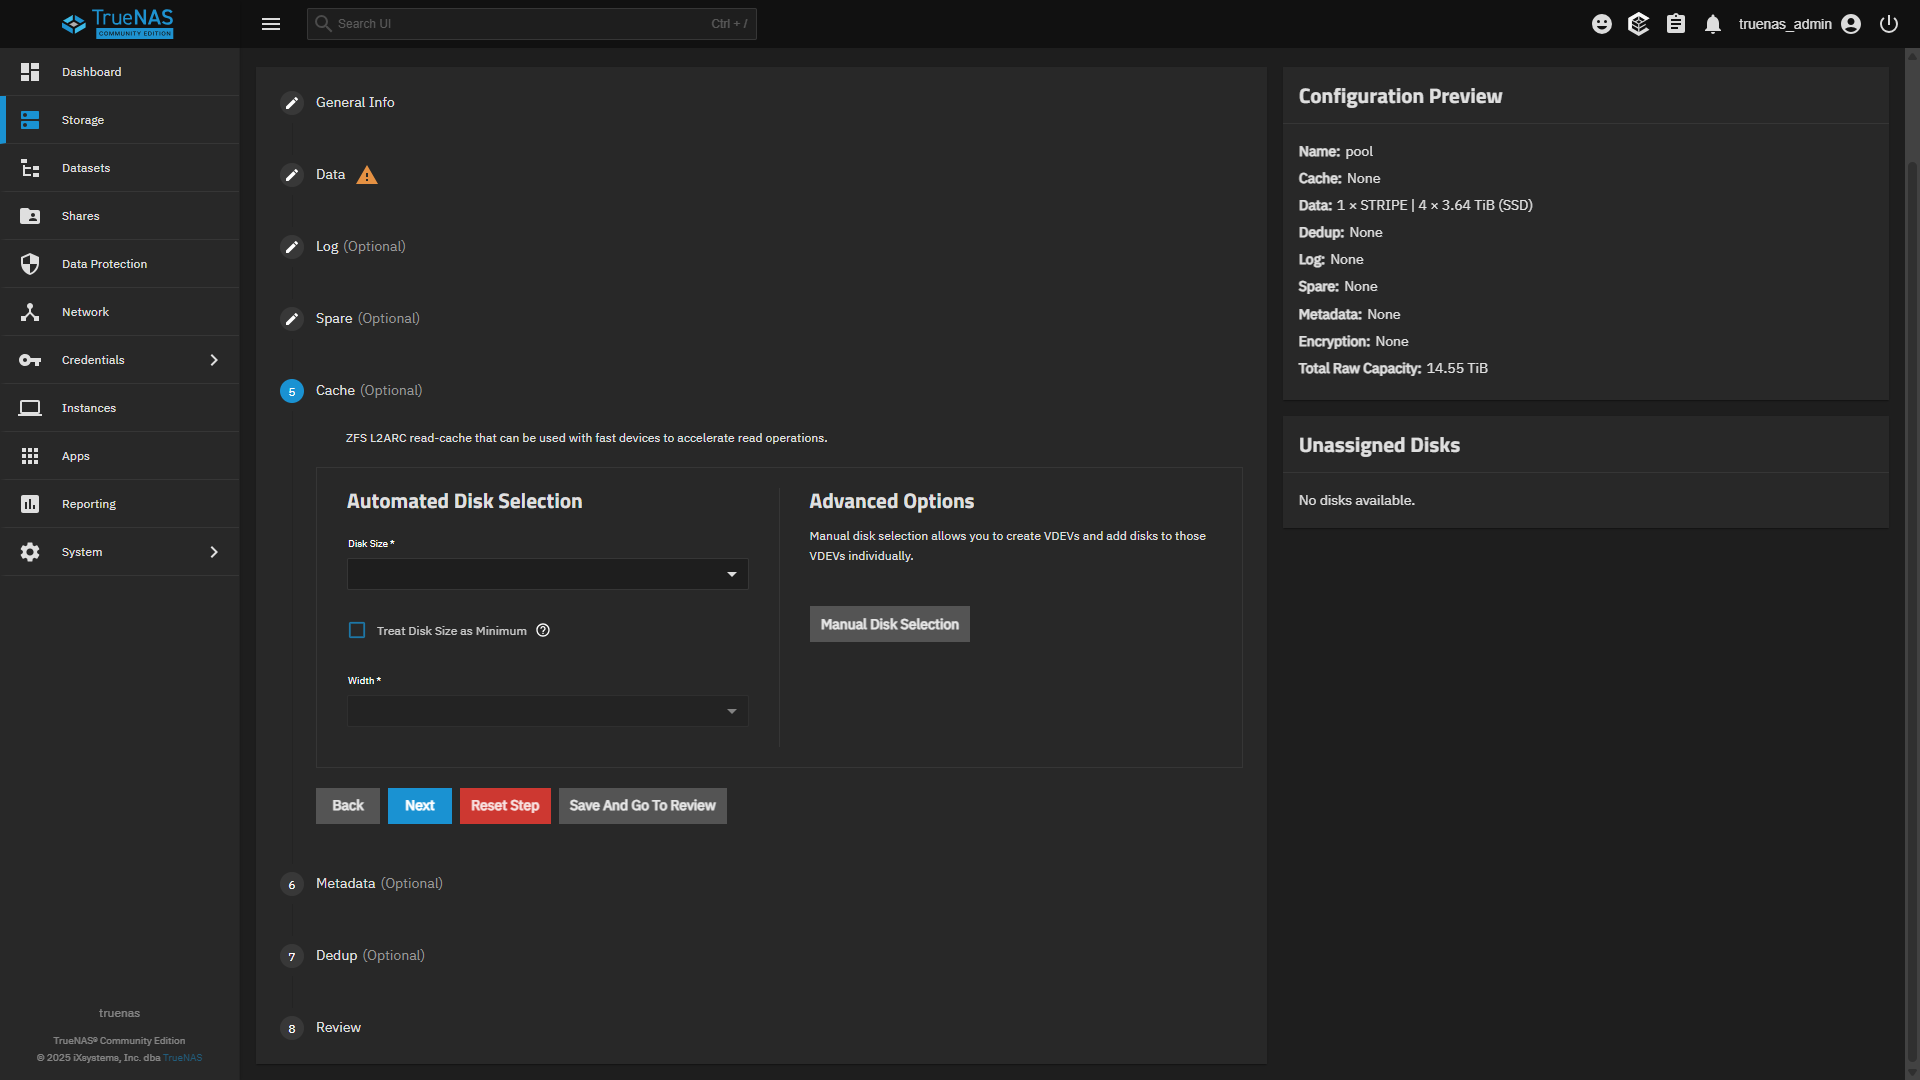
Task: Open the Jobs clipboard icon
Action: pos(1676,24)
